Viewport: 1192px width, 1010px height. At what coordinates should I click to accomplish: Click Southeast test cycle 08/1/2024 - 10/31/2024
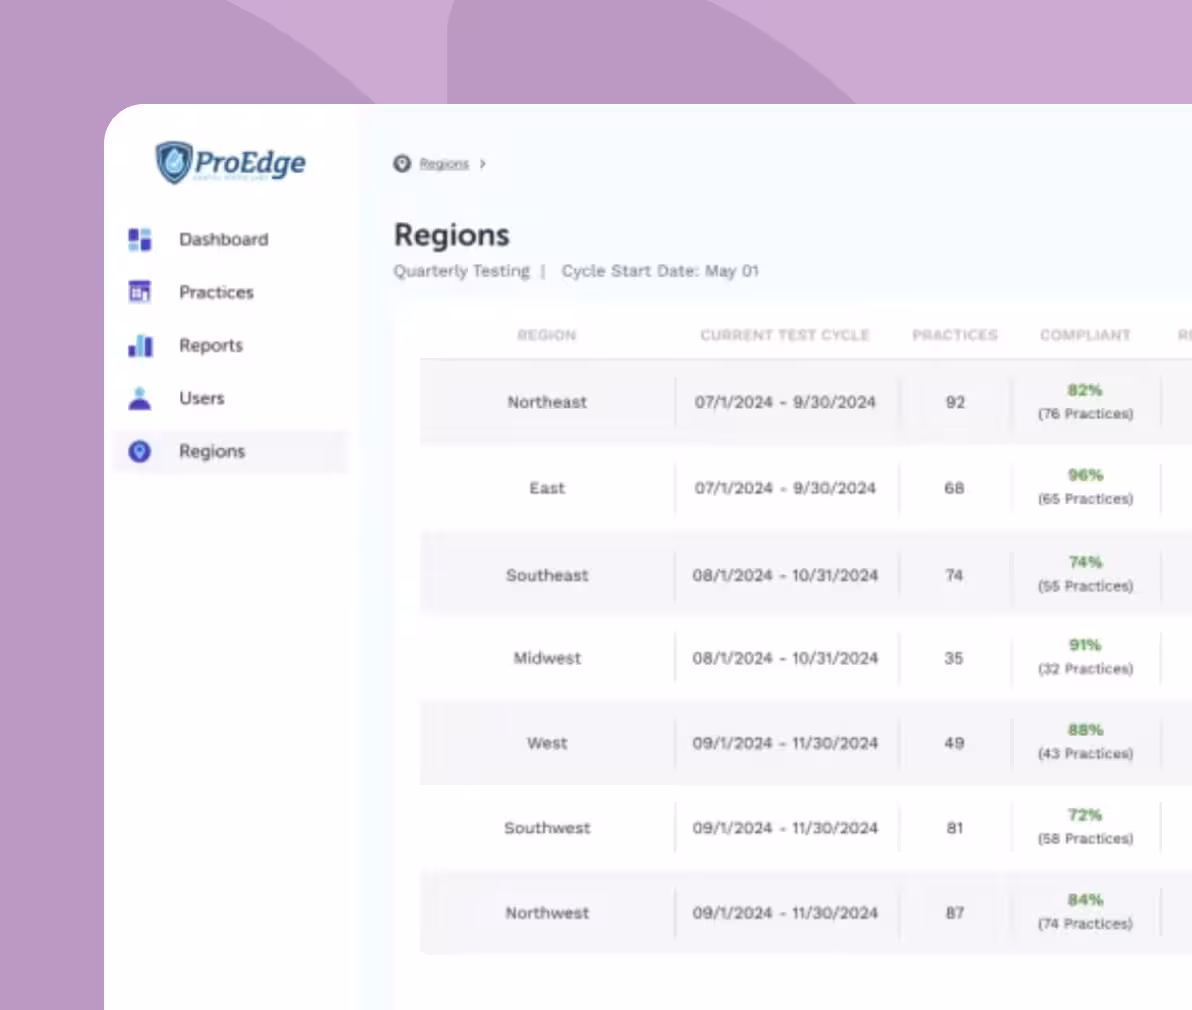point(785,575)
